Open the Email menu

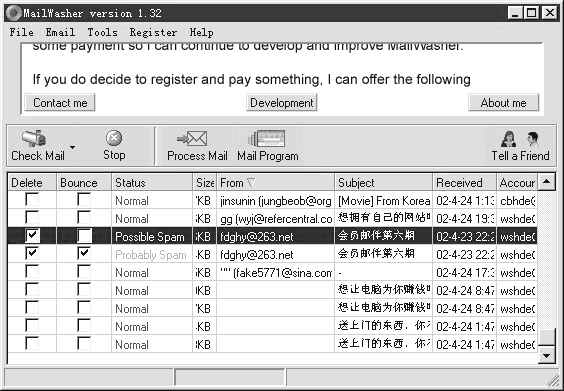pos(60,32)
